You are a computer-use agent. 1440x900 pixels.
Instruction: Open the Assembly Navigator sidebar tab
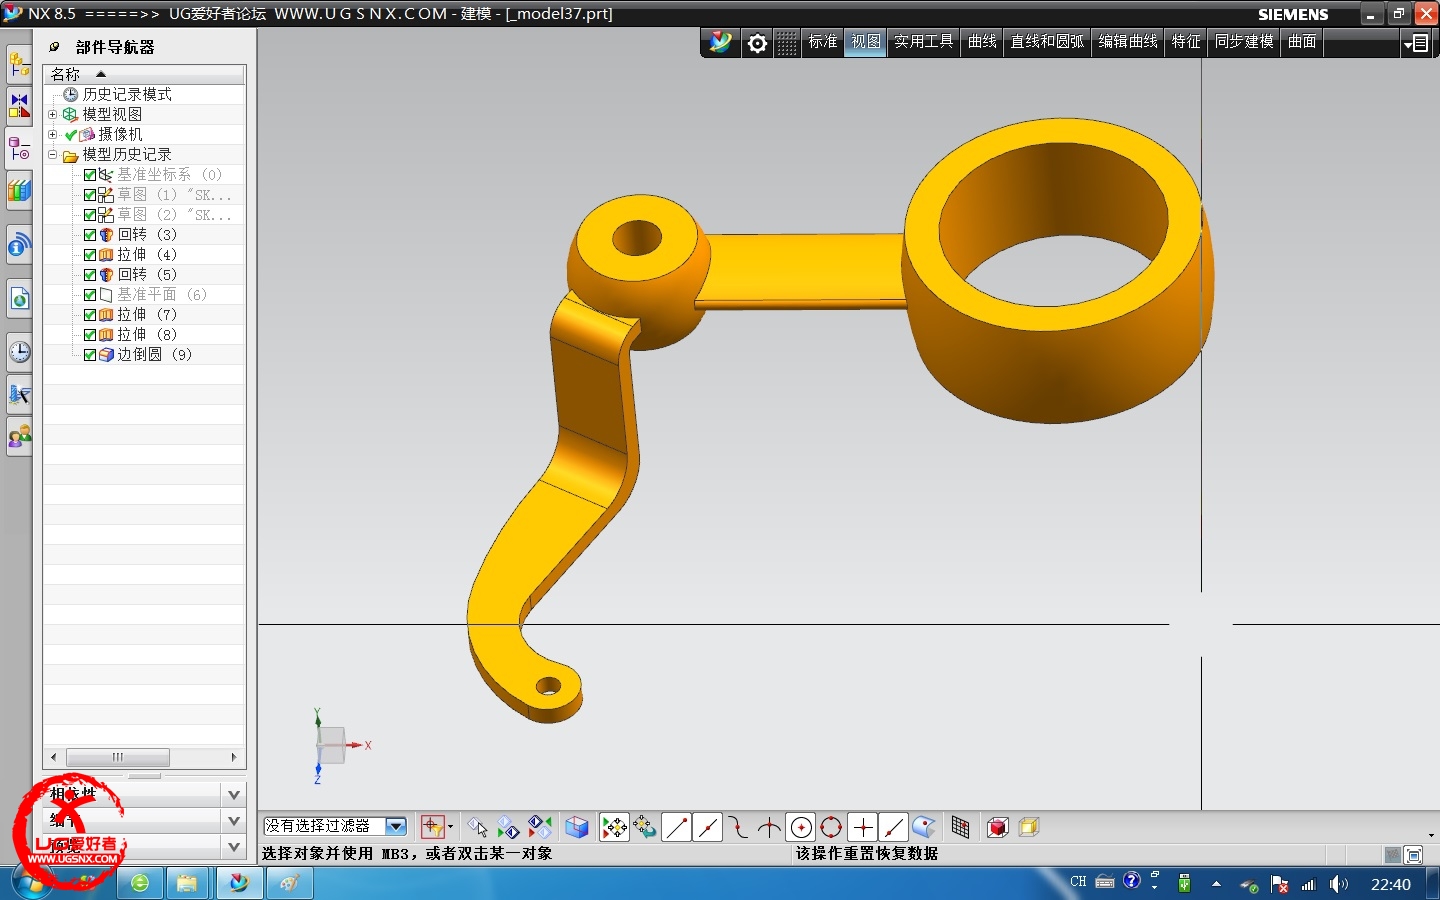tap(19, 66)
